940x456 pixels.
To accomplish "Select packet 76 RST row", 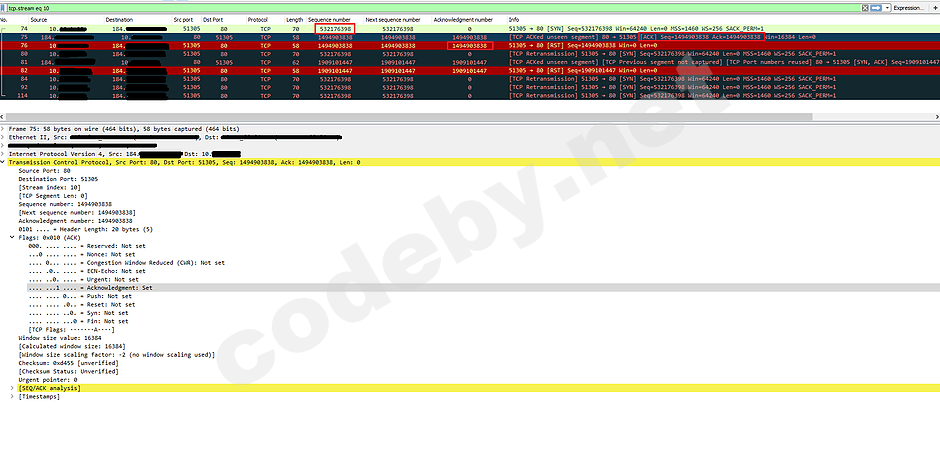I will [470, 46].
